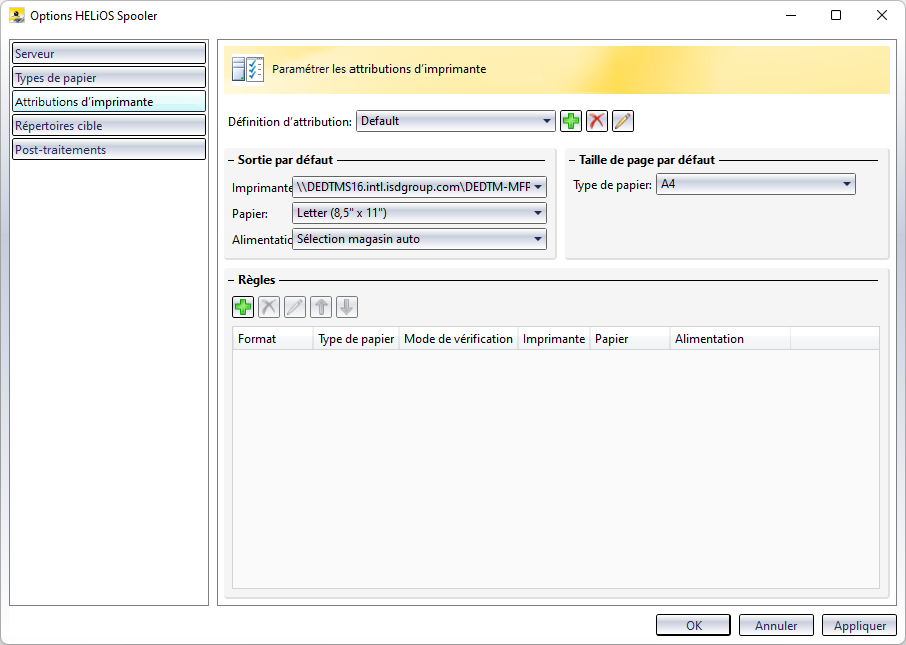Sort by the Format column header
Viewport: 906px width, 645px height.
pos(273,339)
